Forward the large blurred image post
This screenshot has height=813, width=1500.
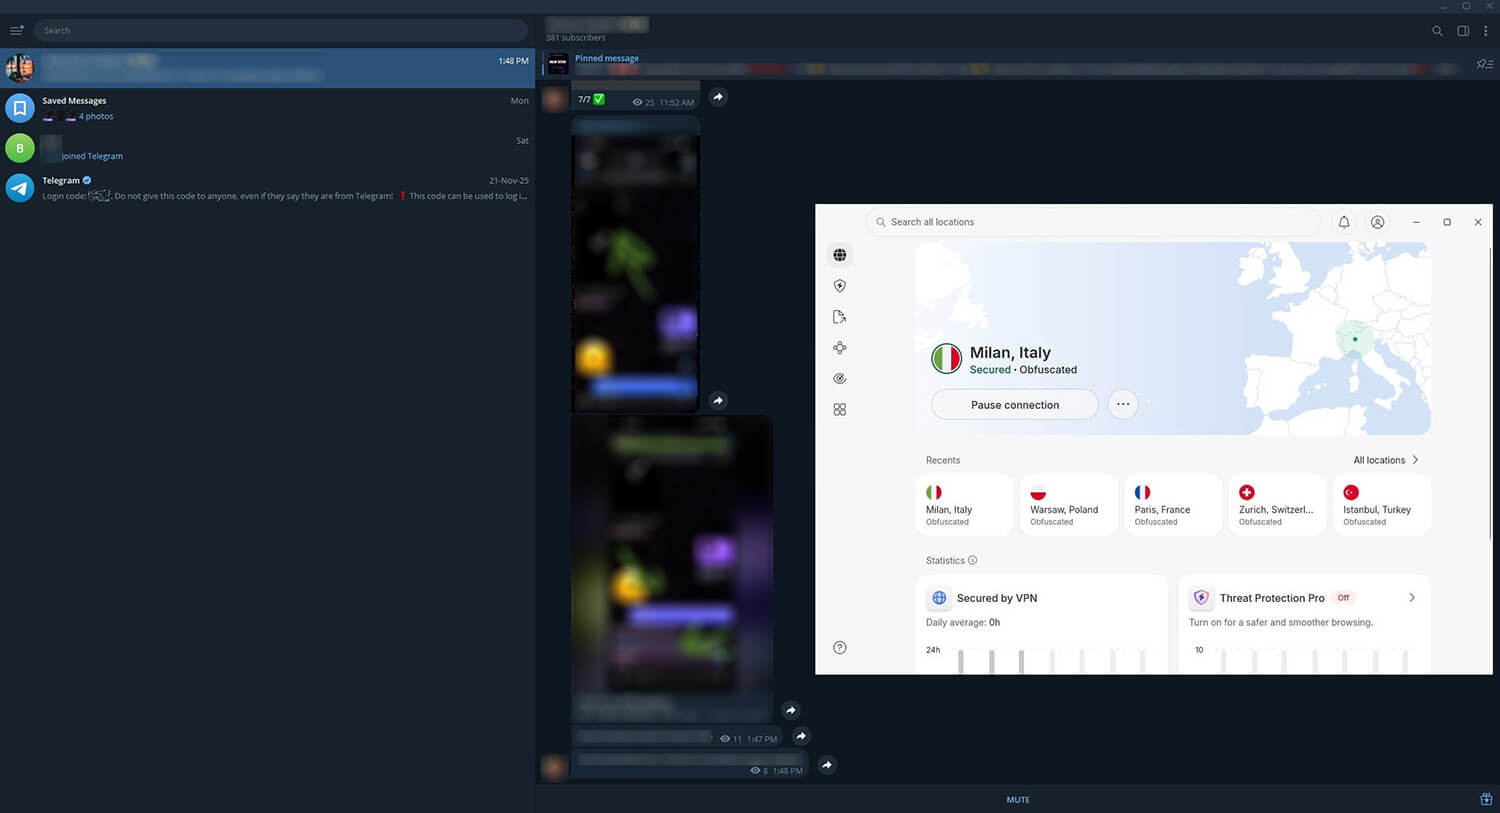tap(791, 710)
